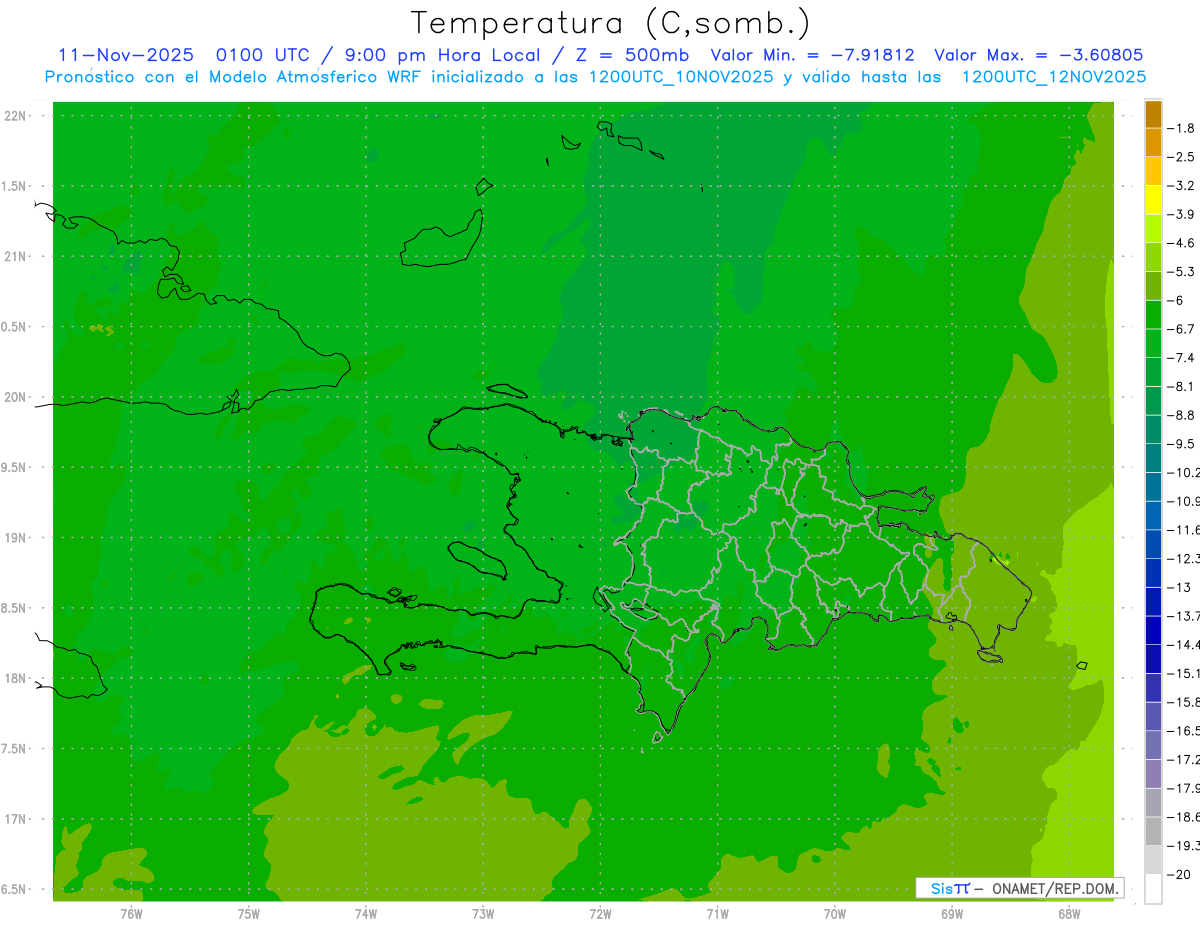Viewport: 1200px width, 927px height.
Task: Click the '76W' longitude axis label
Action: tap(131, 913)
